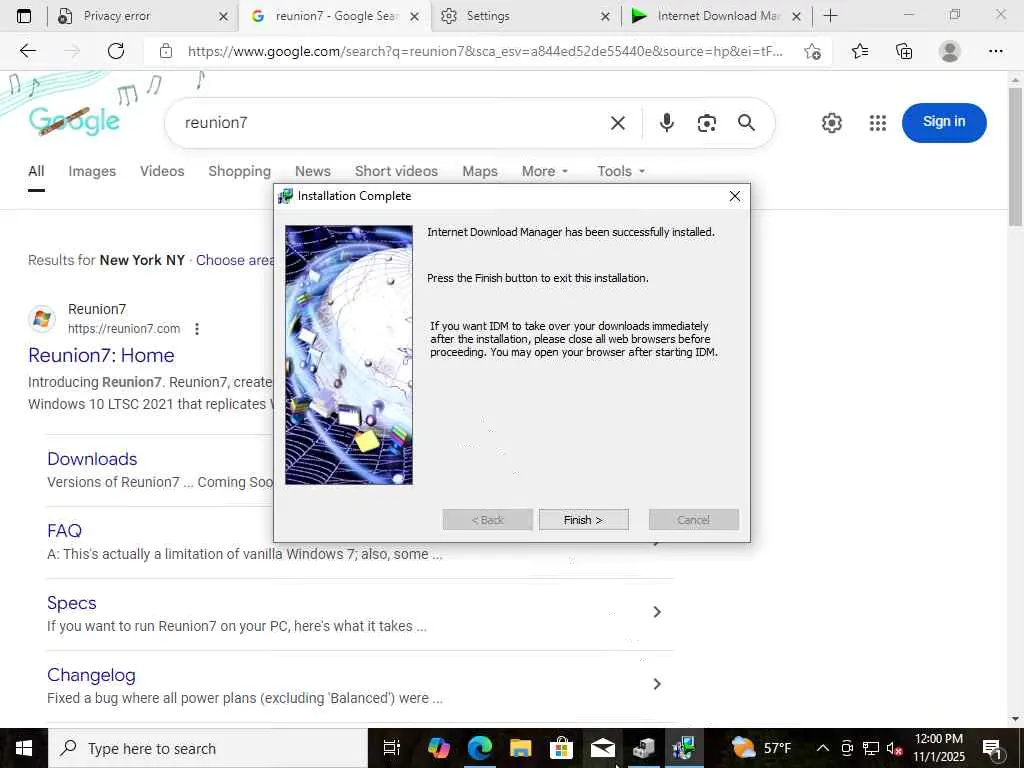Add this page to favorites star
Screen dimensions: 1024x768
812,51
